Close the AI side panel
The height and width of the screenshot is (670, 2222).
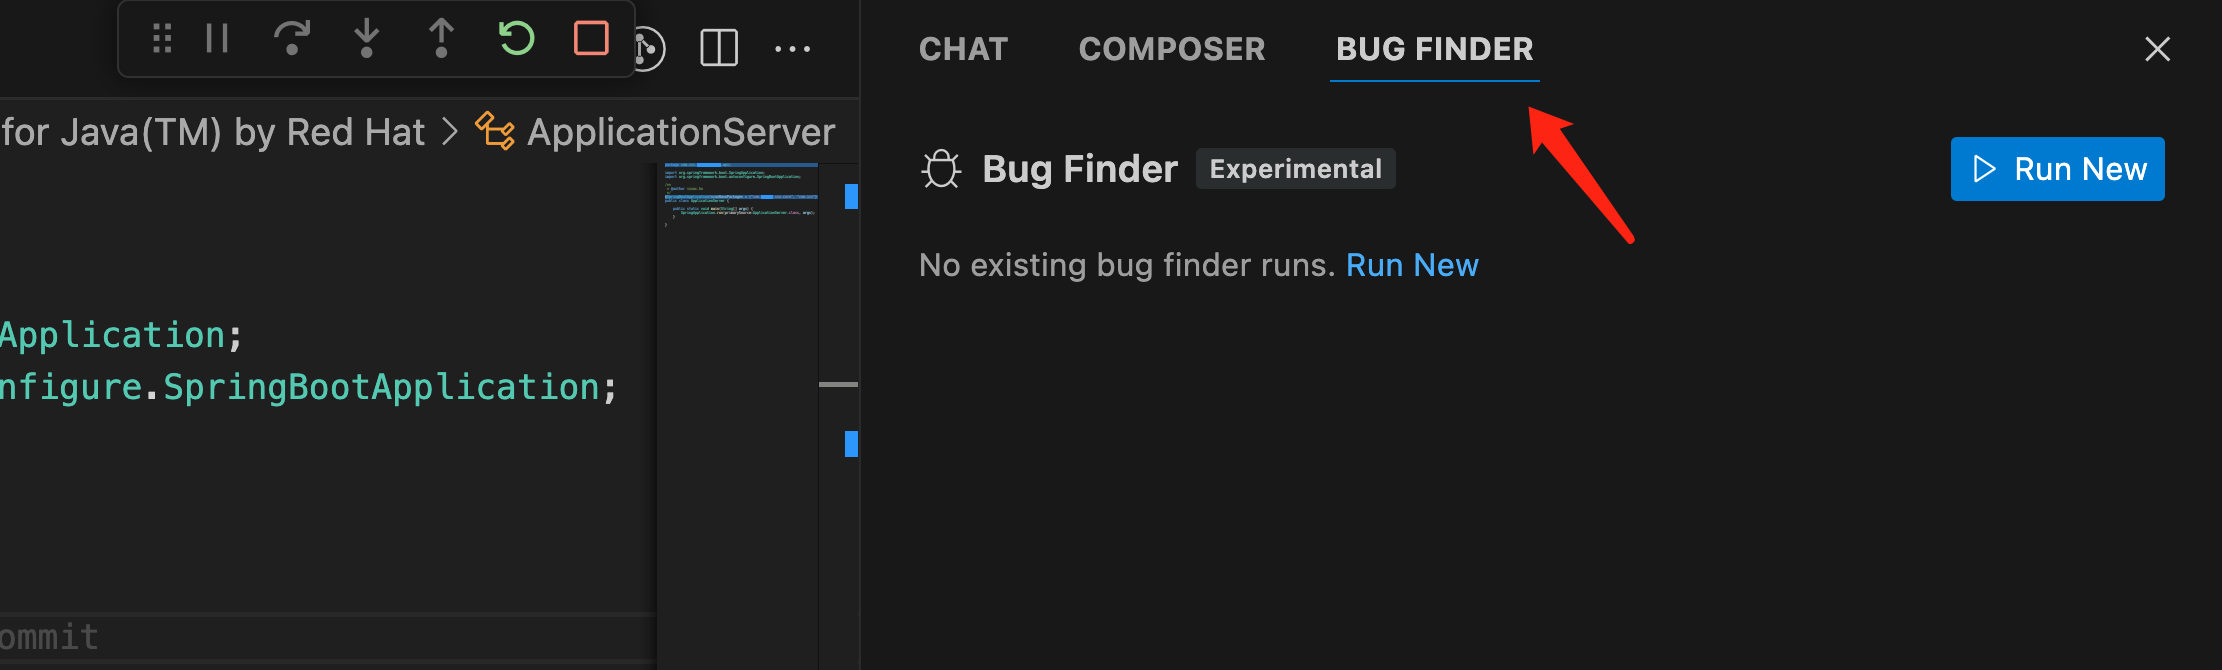[2157, 49]
